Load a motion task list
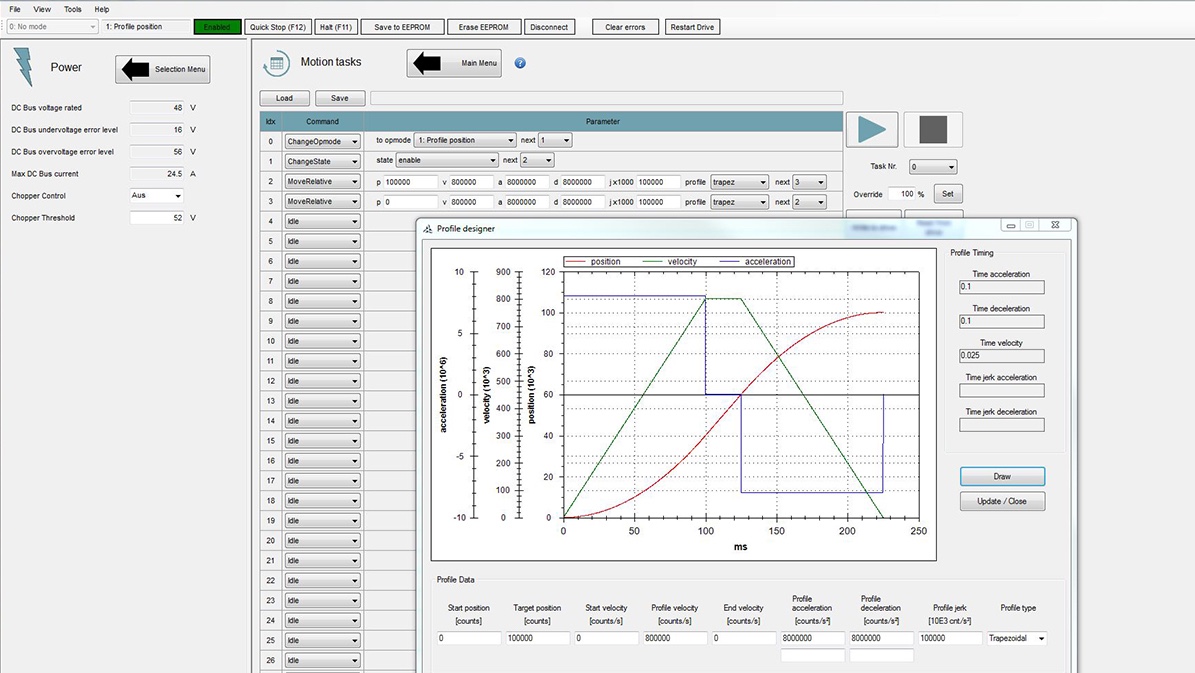The width and height of the screenshot is (1195, 673). [x=284, y=98]
